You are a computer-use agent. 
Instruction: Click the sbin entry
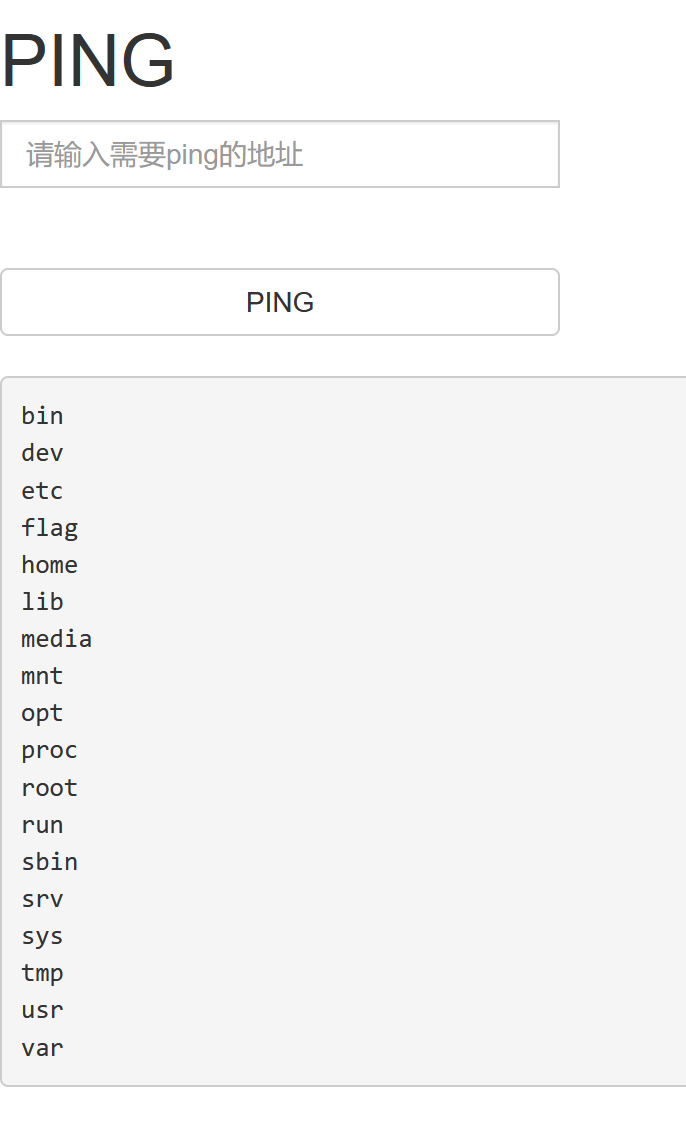point(49,861)
